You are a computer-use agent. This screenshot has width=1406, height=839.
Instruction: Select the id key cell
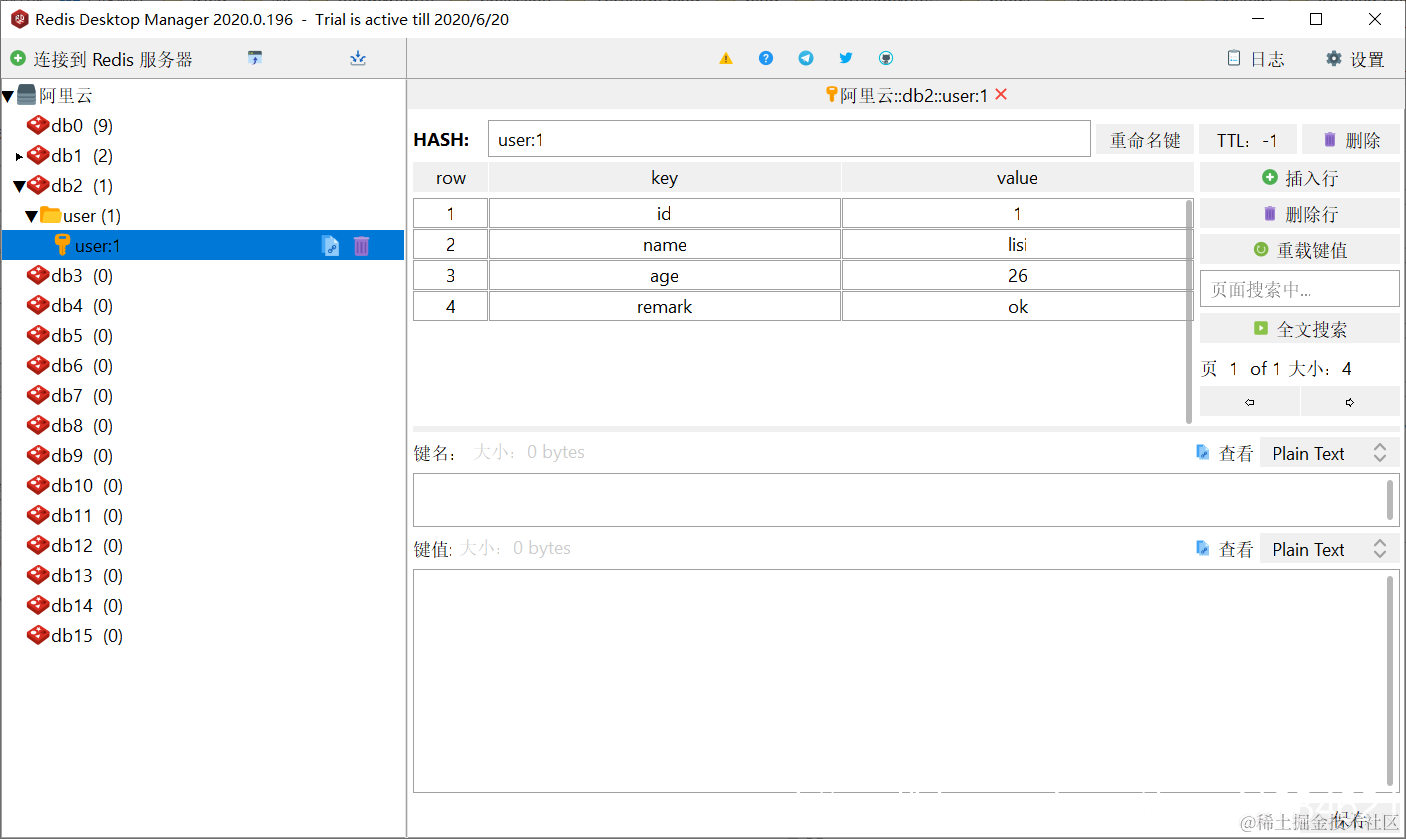tap(664, 214)
